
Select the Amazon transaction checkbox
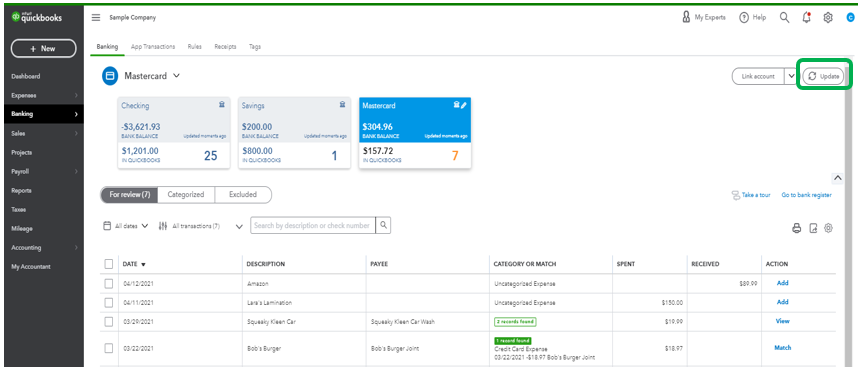click(109, 283)
